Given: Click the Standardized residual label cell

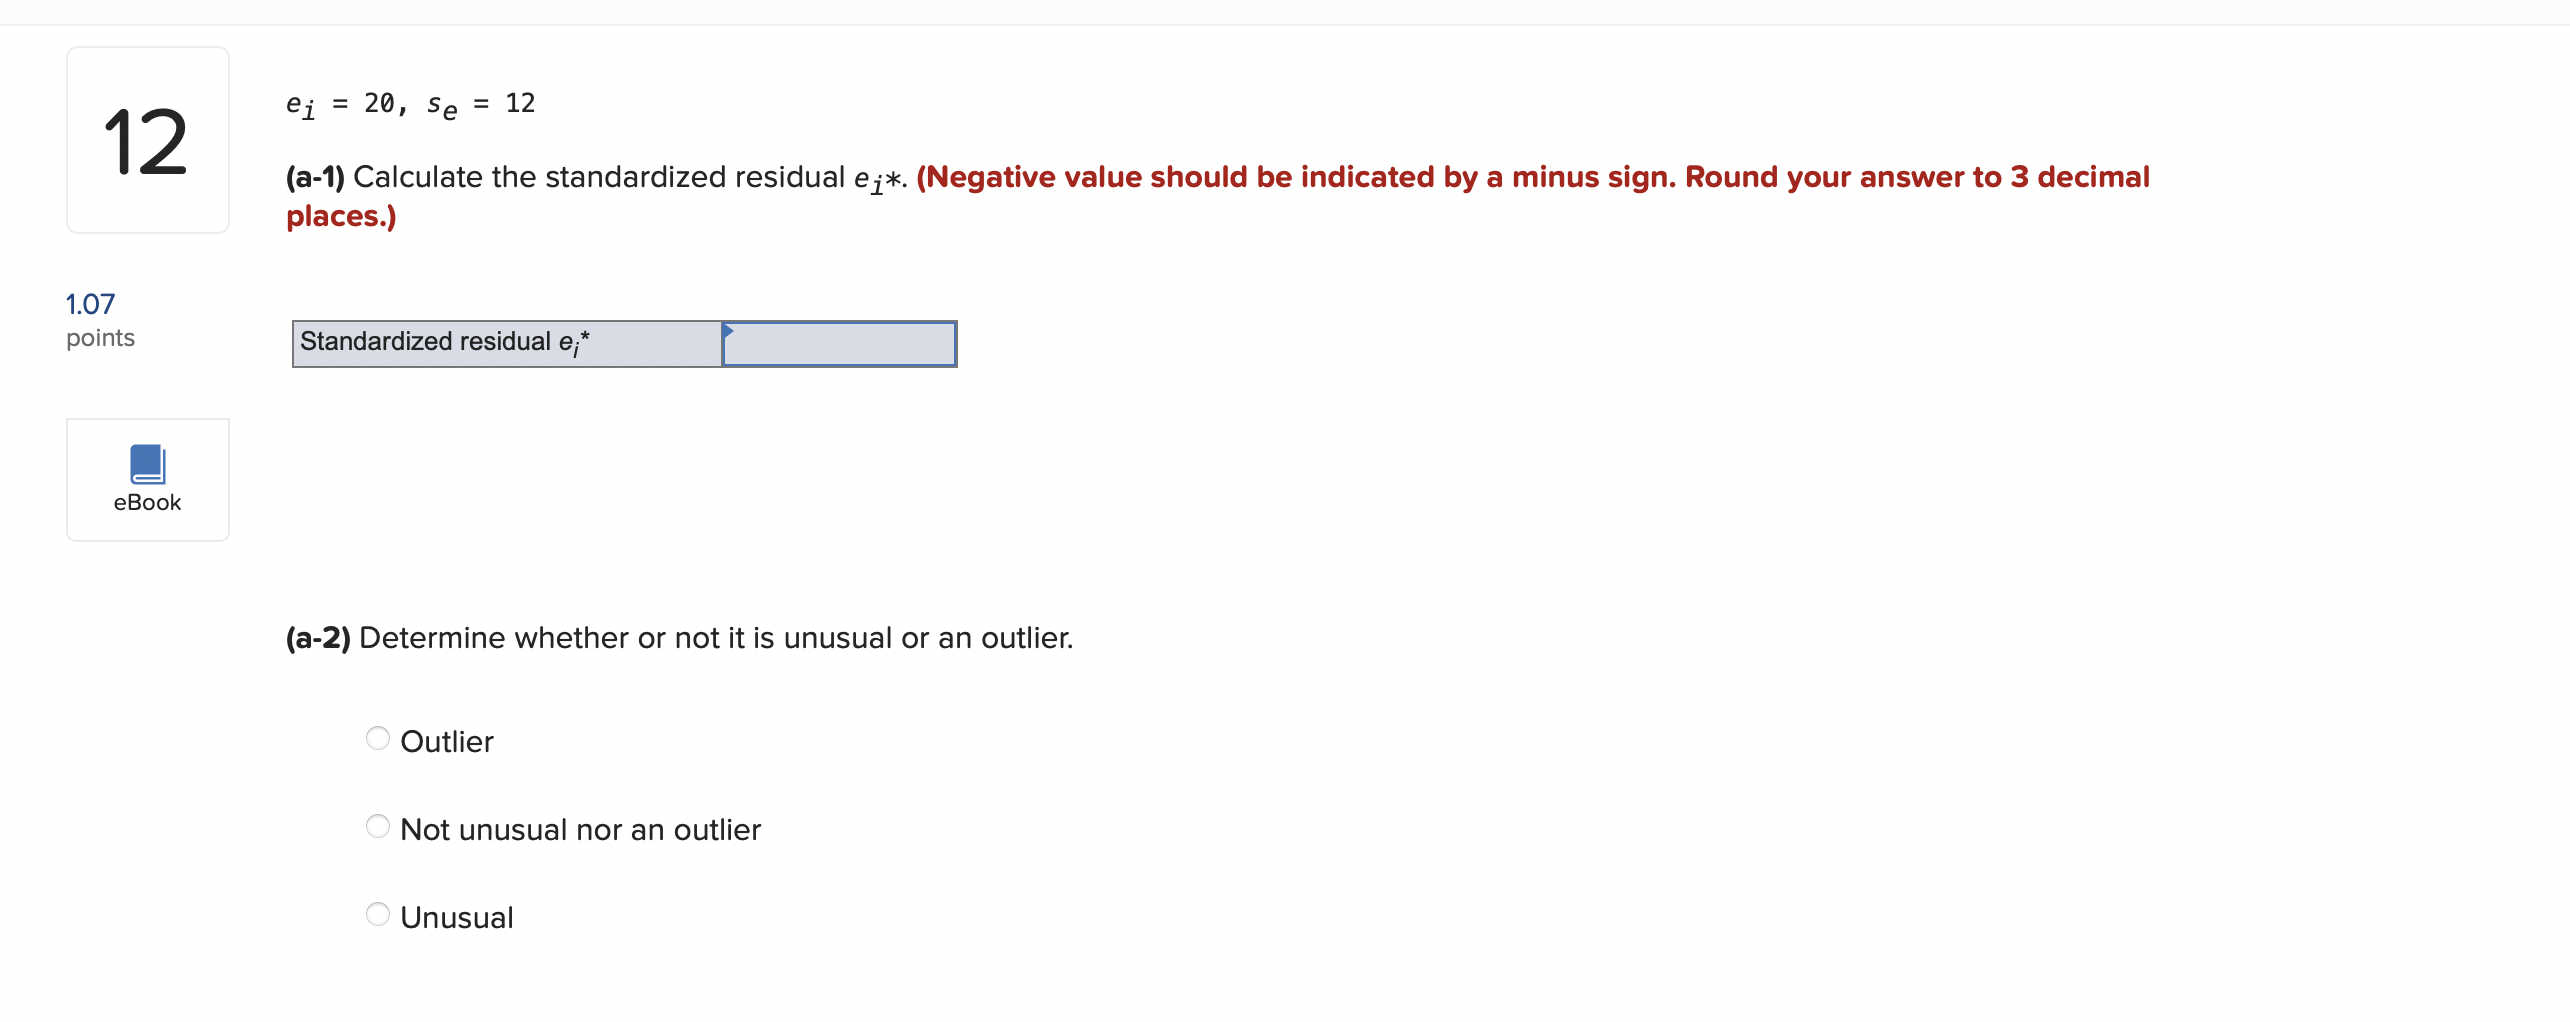Looking at the screenshot, I should tap(505, 344).
